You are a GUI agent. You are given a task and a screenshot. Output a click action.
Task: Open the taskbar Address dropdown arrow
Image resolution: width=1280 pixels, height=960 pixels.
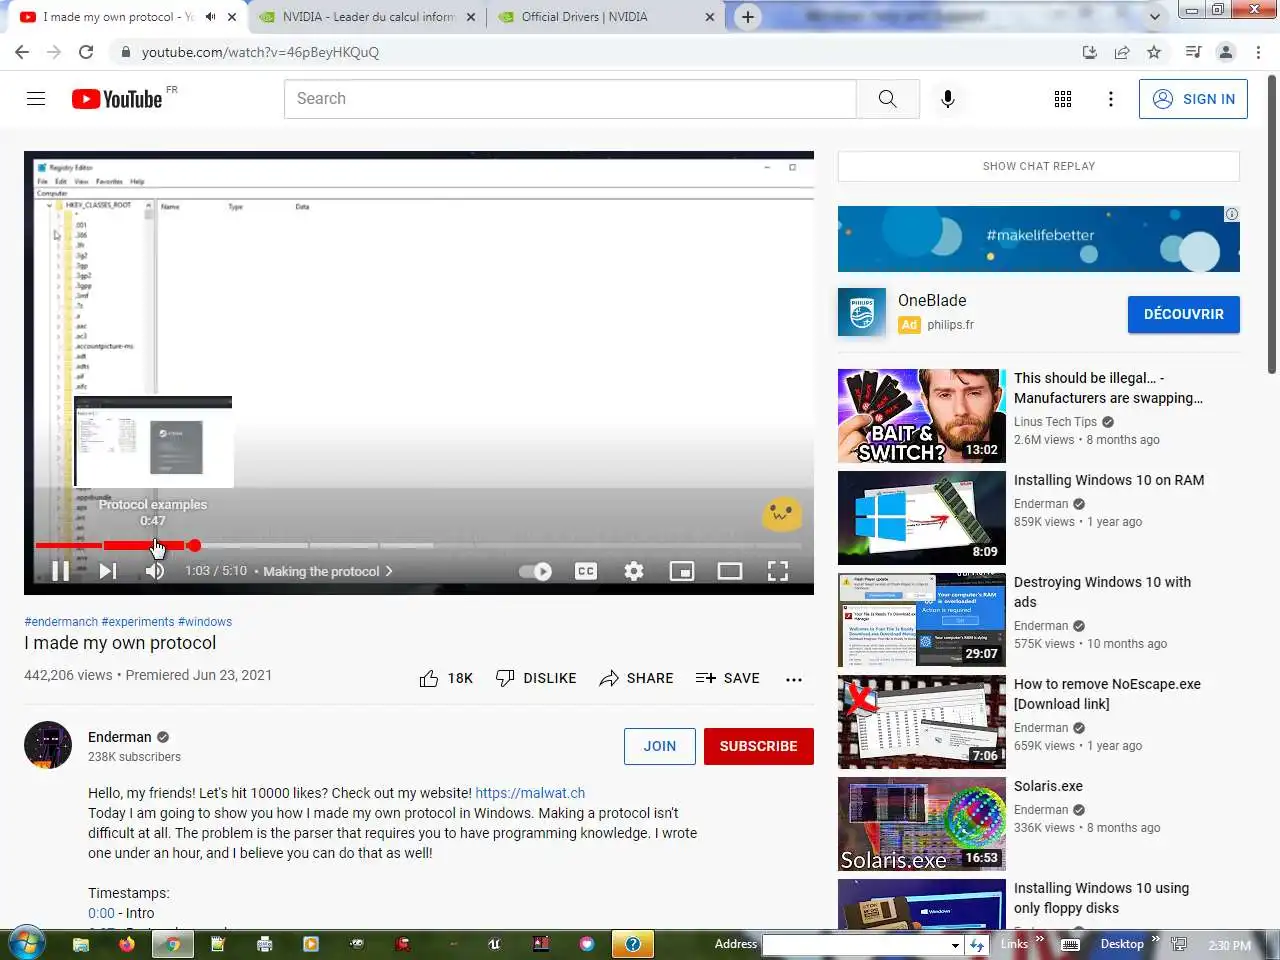[955, 945]
